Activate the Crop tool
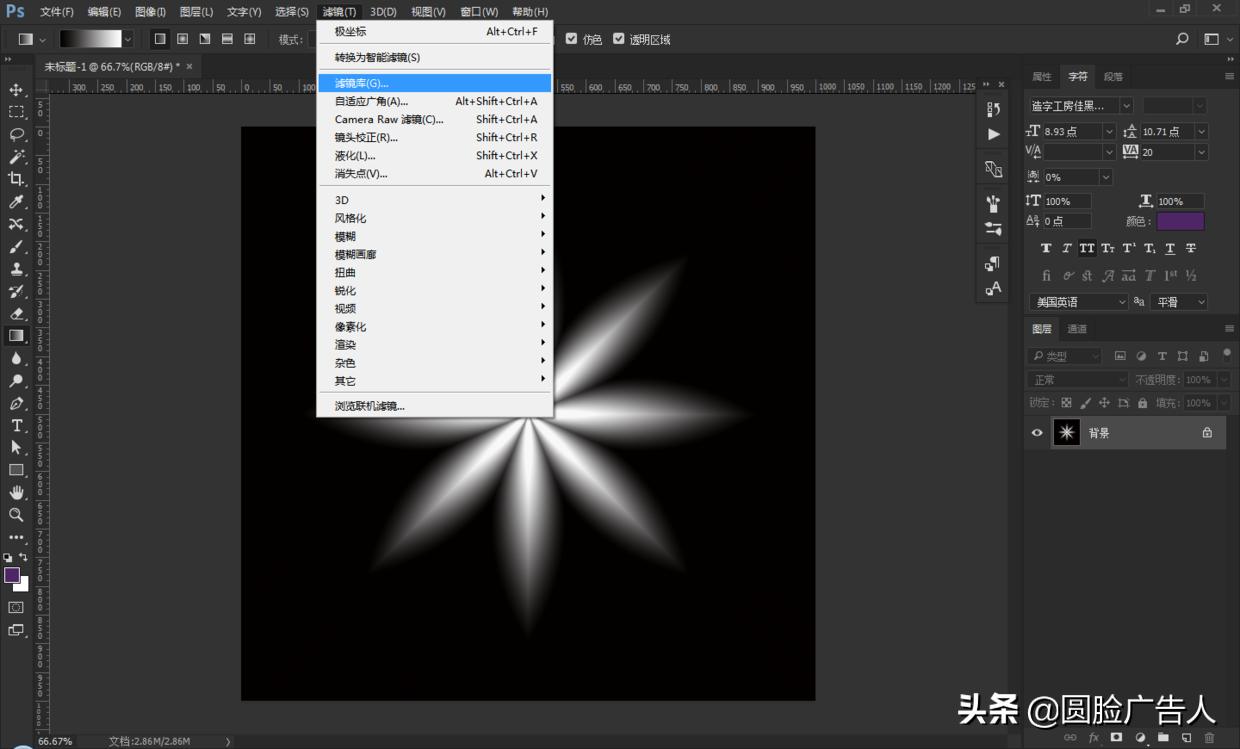 16,179
